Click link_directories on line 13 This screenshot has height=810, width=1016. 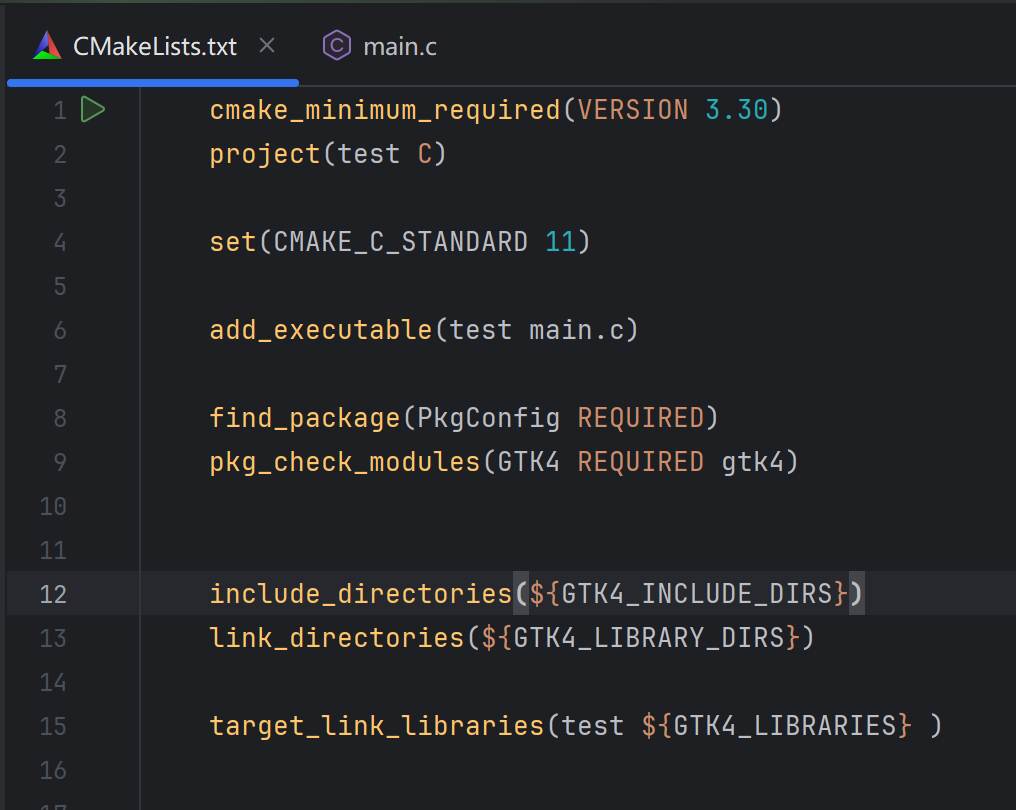[x=337, y=638]
